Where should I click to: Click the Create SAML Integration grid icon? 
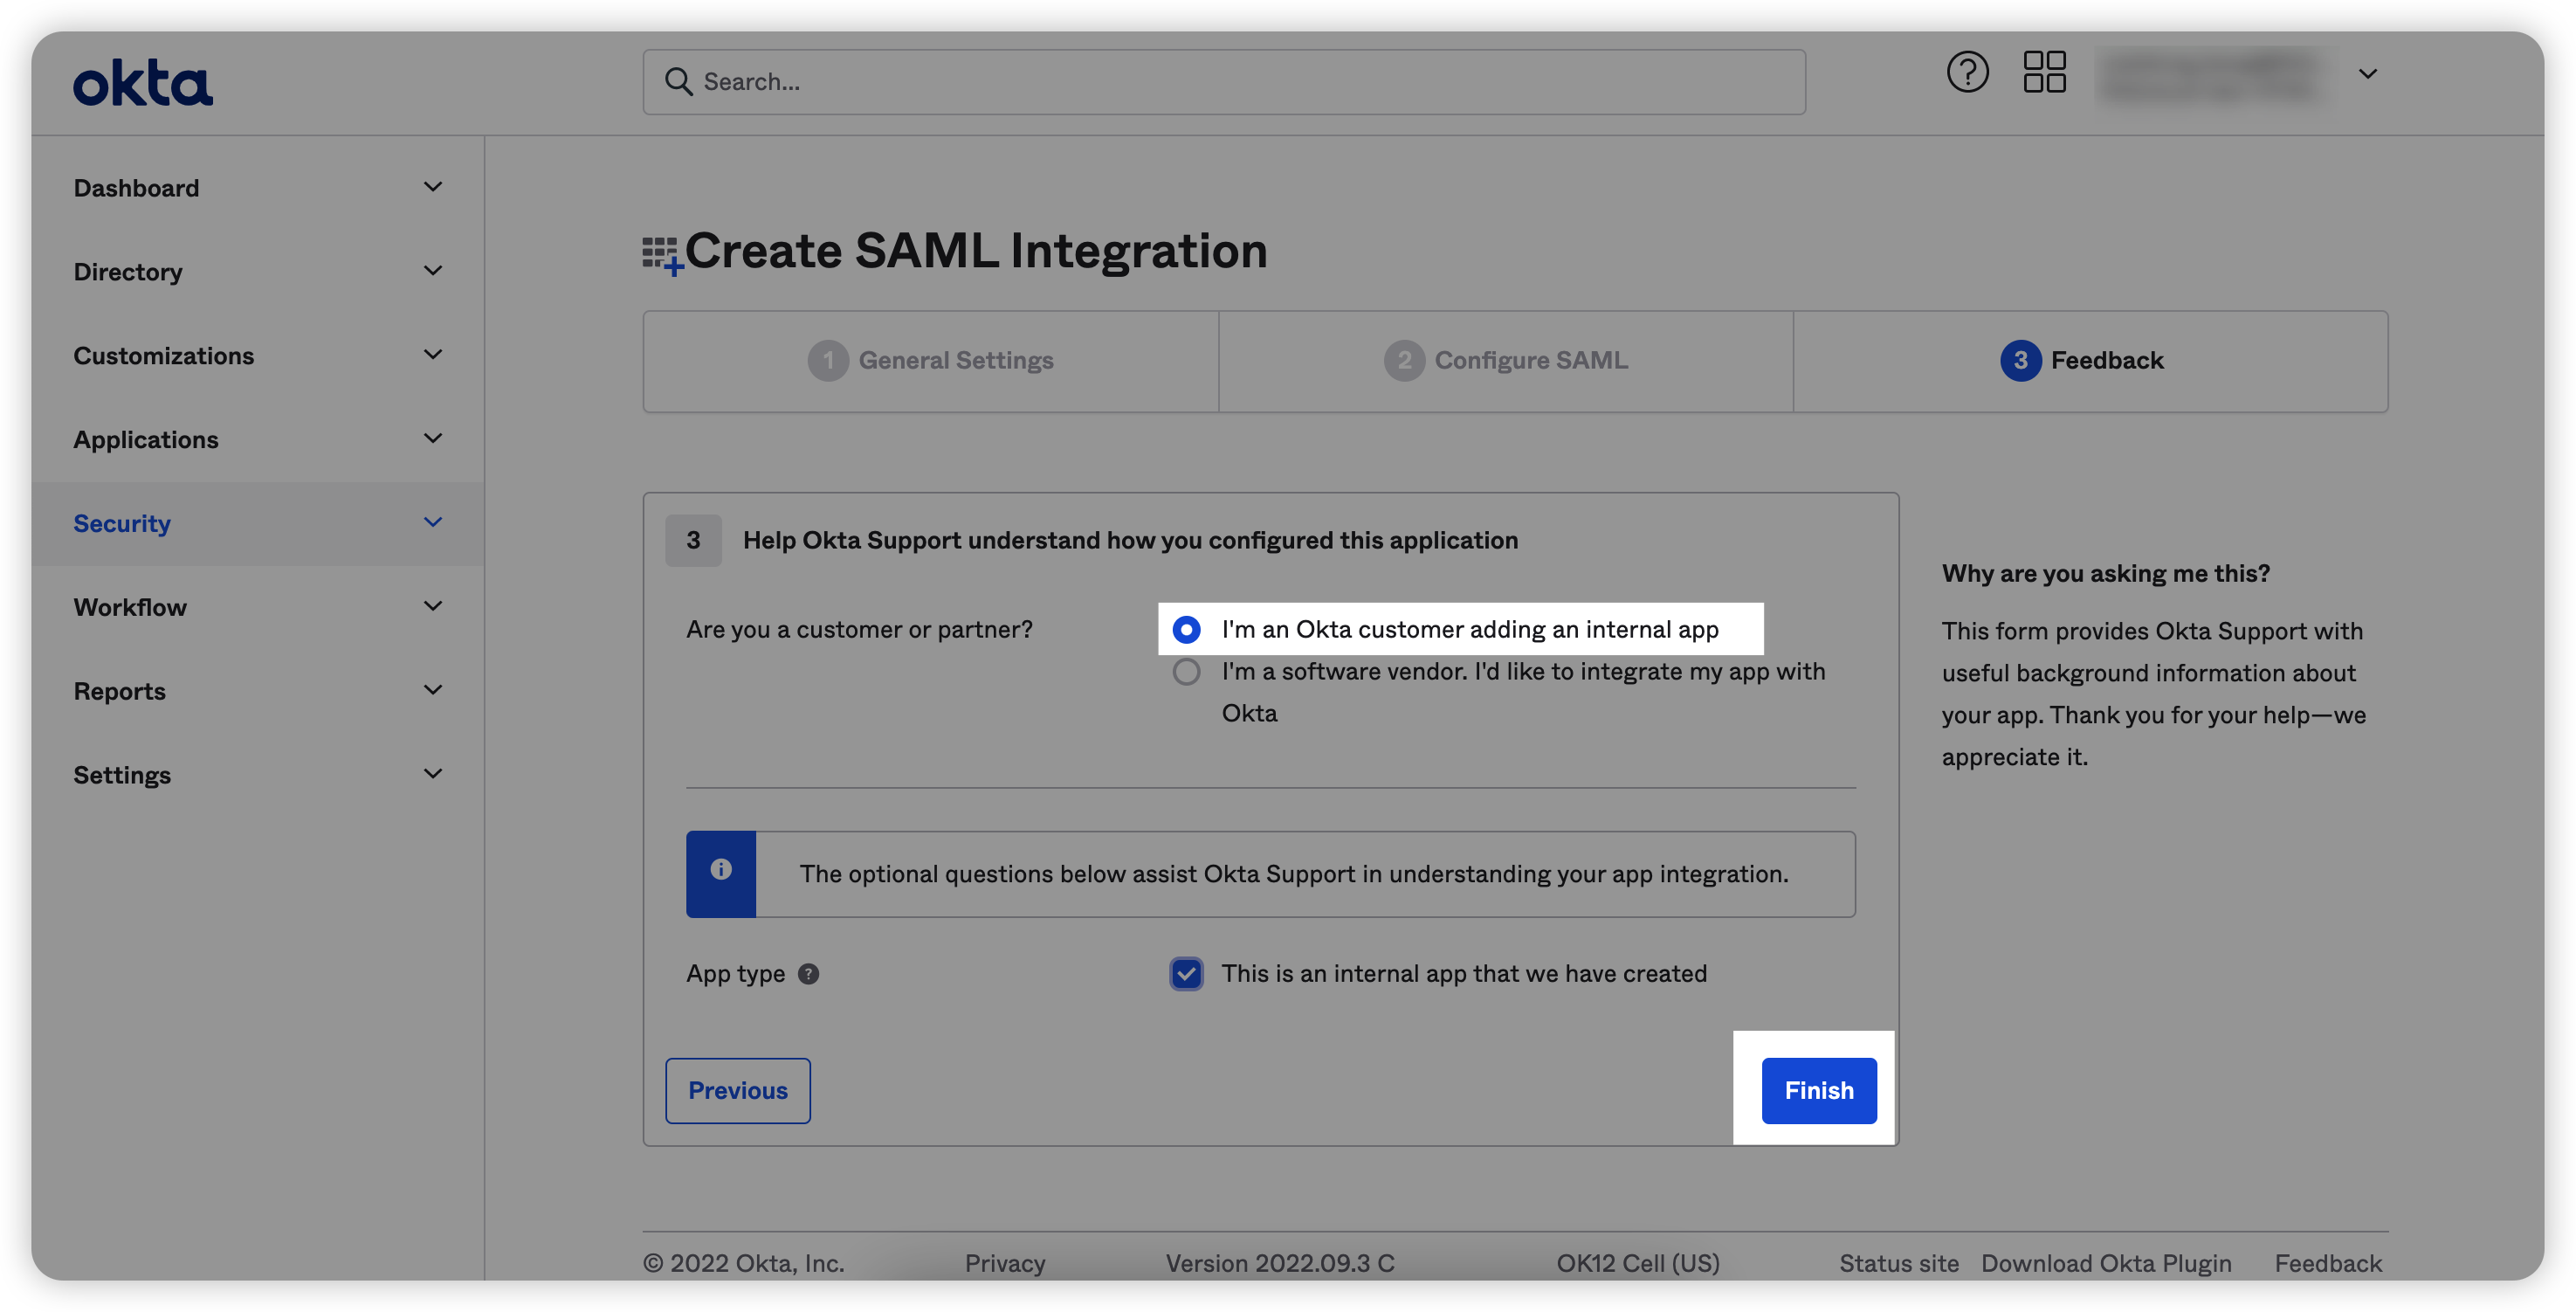[x=662, y=254]
